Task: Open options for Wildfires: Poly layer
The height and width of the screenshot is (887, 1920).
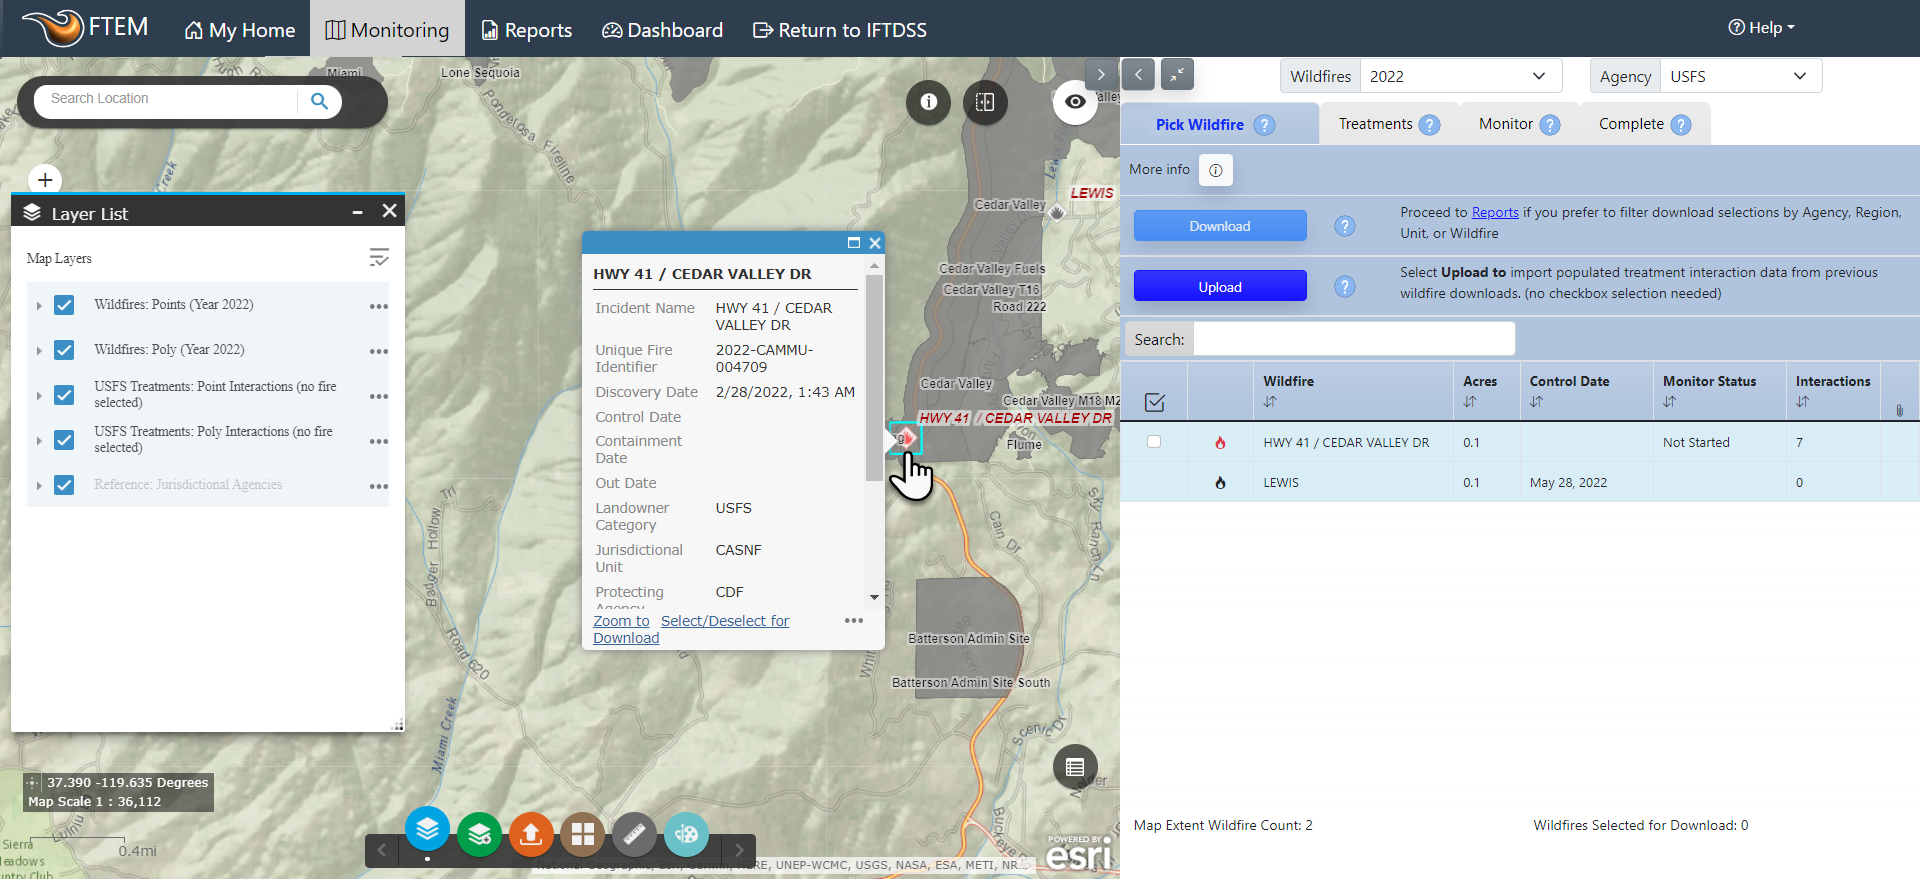Action: point(379,351)
